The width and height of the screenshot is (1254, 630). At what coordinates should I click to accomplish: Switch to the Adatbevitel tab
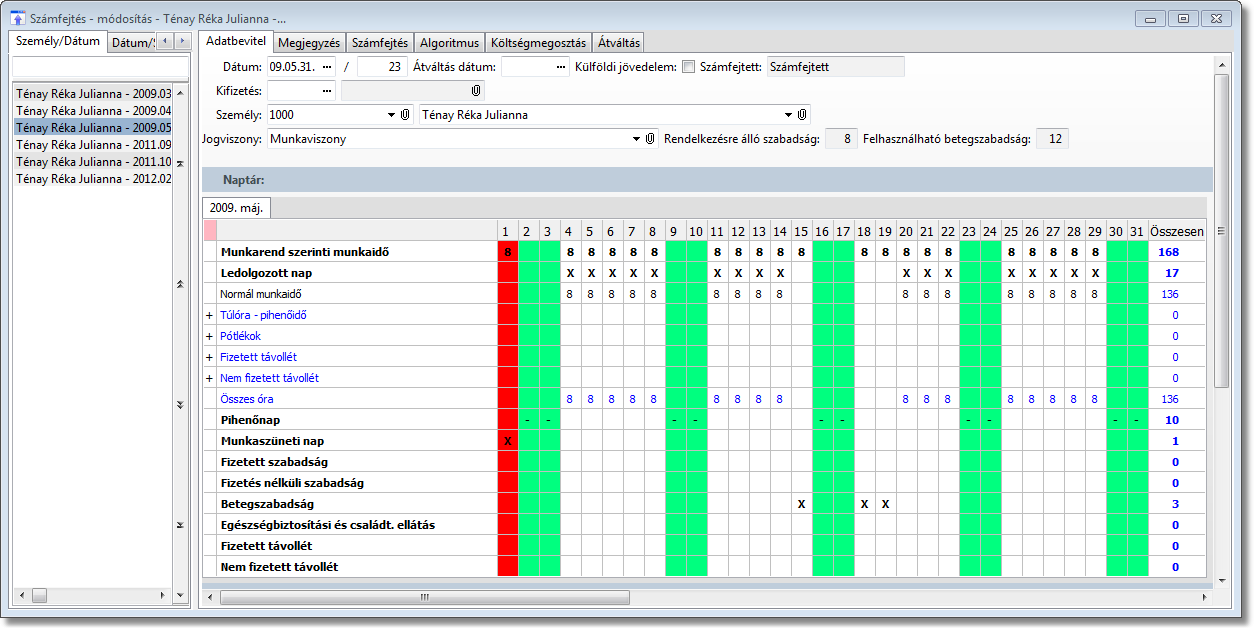click(235, 41)
